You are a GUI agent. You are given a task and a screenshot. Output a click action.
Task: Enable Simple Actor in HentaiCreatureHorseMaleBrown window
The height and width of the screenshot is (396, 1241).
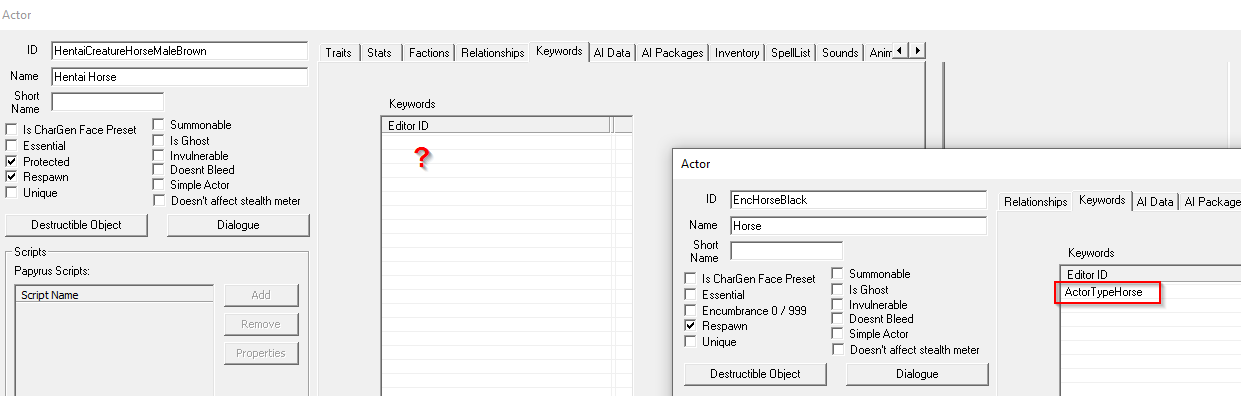click(x=159, y=185)
